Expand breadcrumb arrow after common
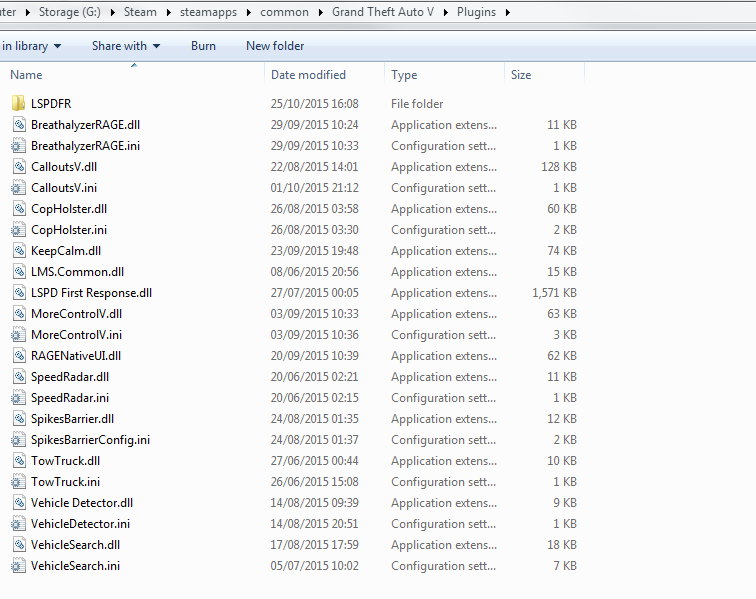Viewport: 756px width, 599px height. (321, 12)
